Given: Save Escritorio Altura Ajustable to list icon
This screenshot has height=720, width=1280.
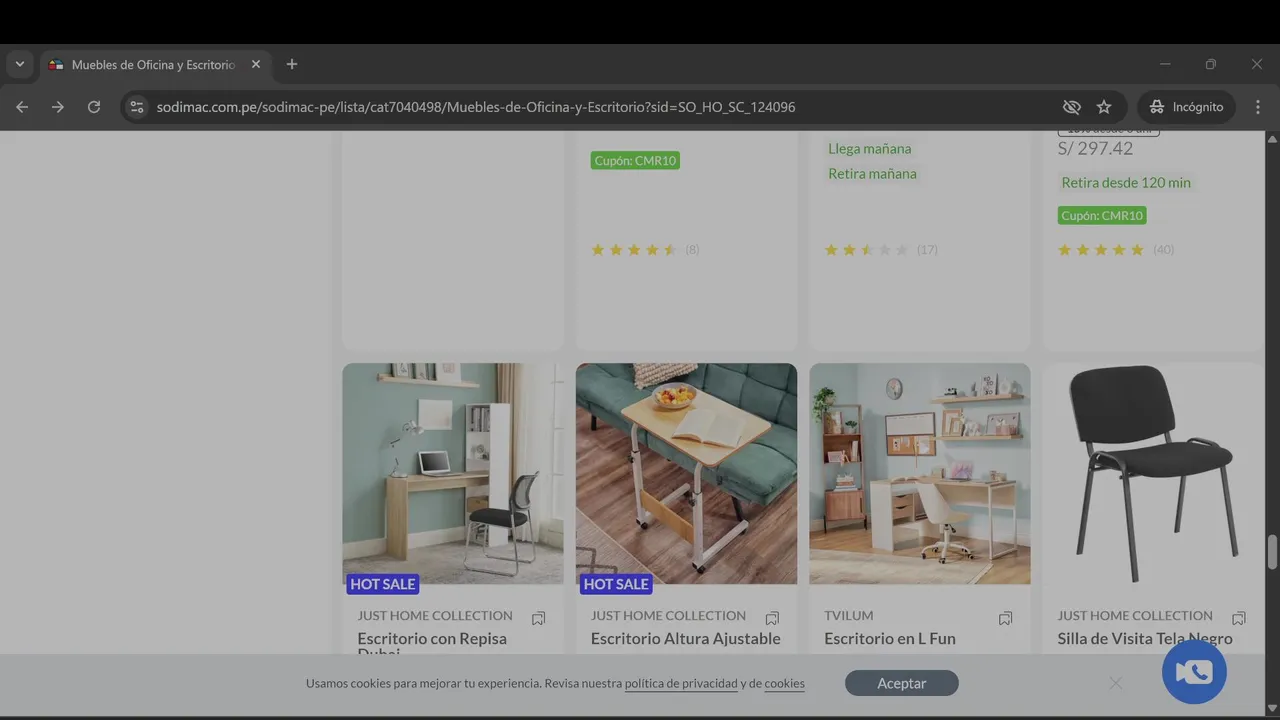Looking at the screenshot, I should [772, 618].
